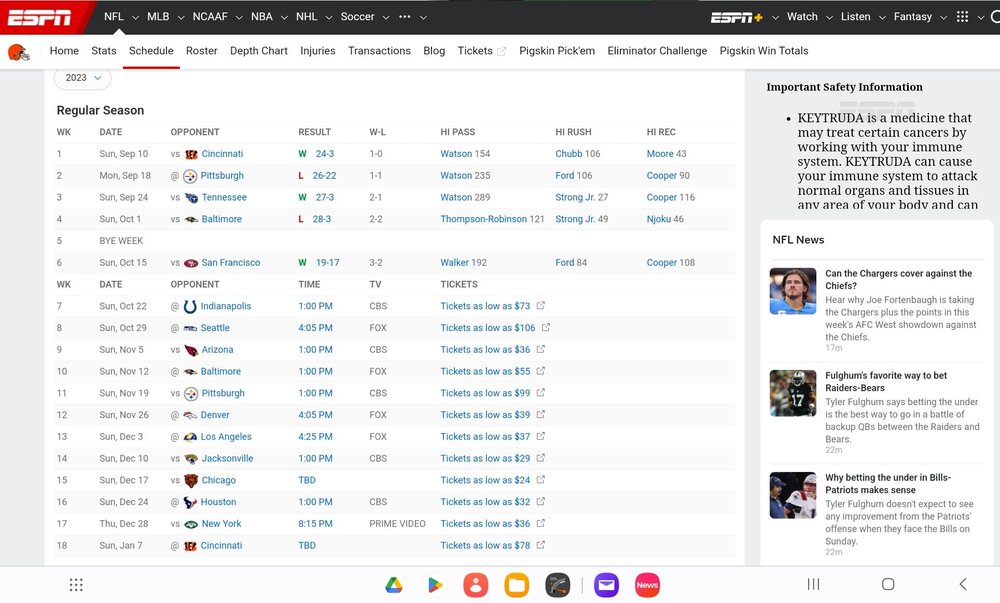
Task: Click Tickets as low as $106 link
Action: tap(488, 328)
